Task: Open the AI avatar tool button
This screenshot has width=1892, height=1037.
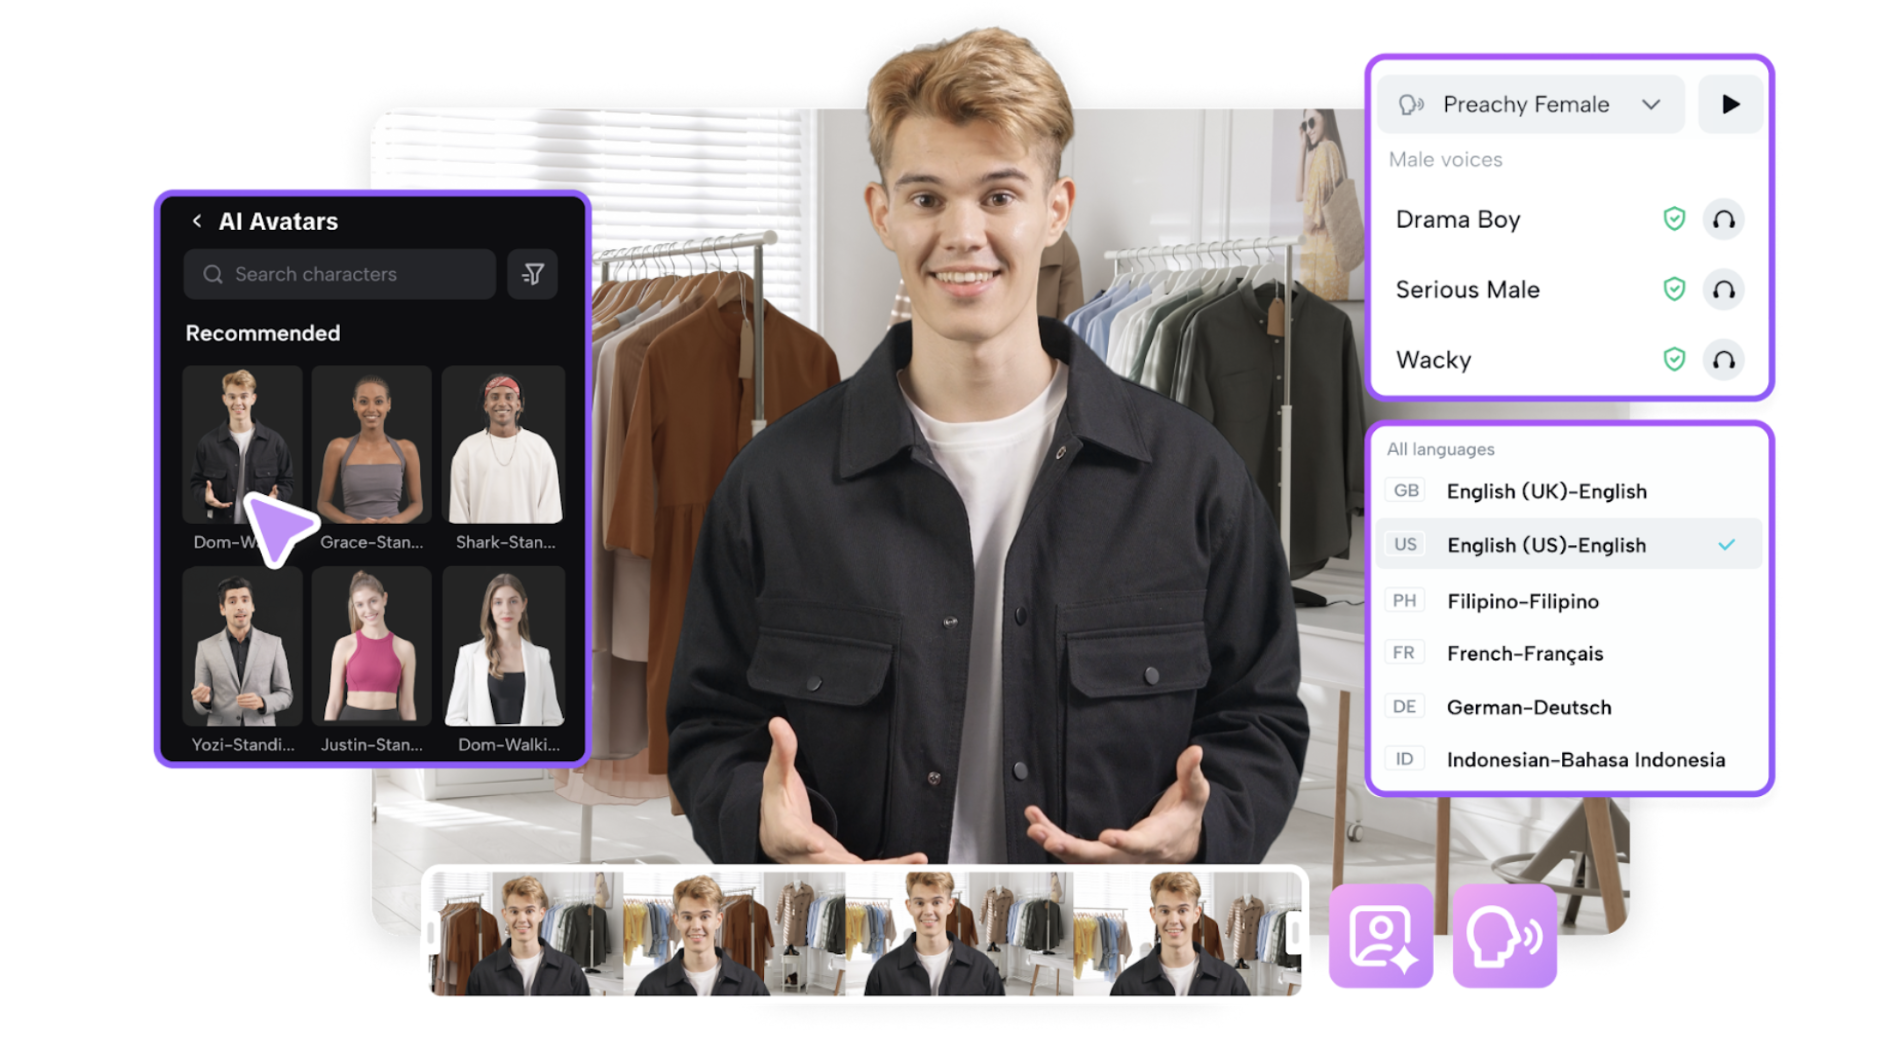Action: pyautogui.click(x=1381, y=936)
